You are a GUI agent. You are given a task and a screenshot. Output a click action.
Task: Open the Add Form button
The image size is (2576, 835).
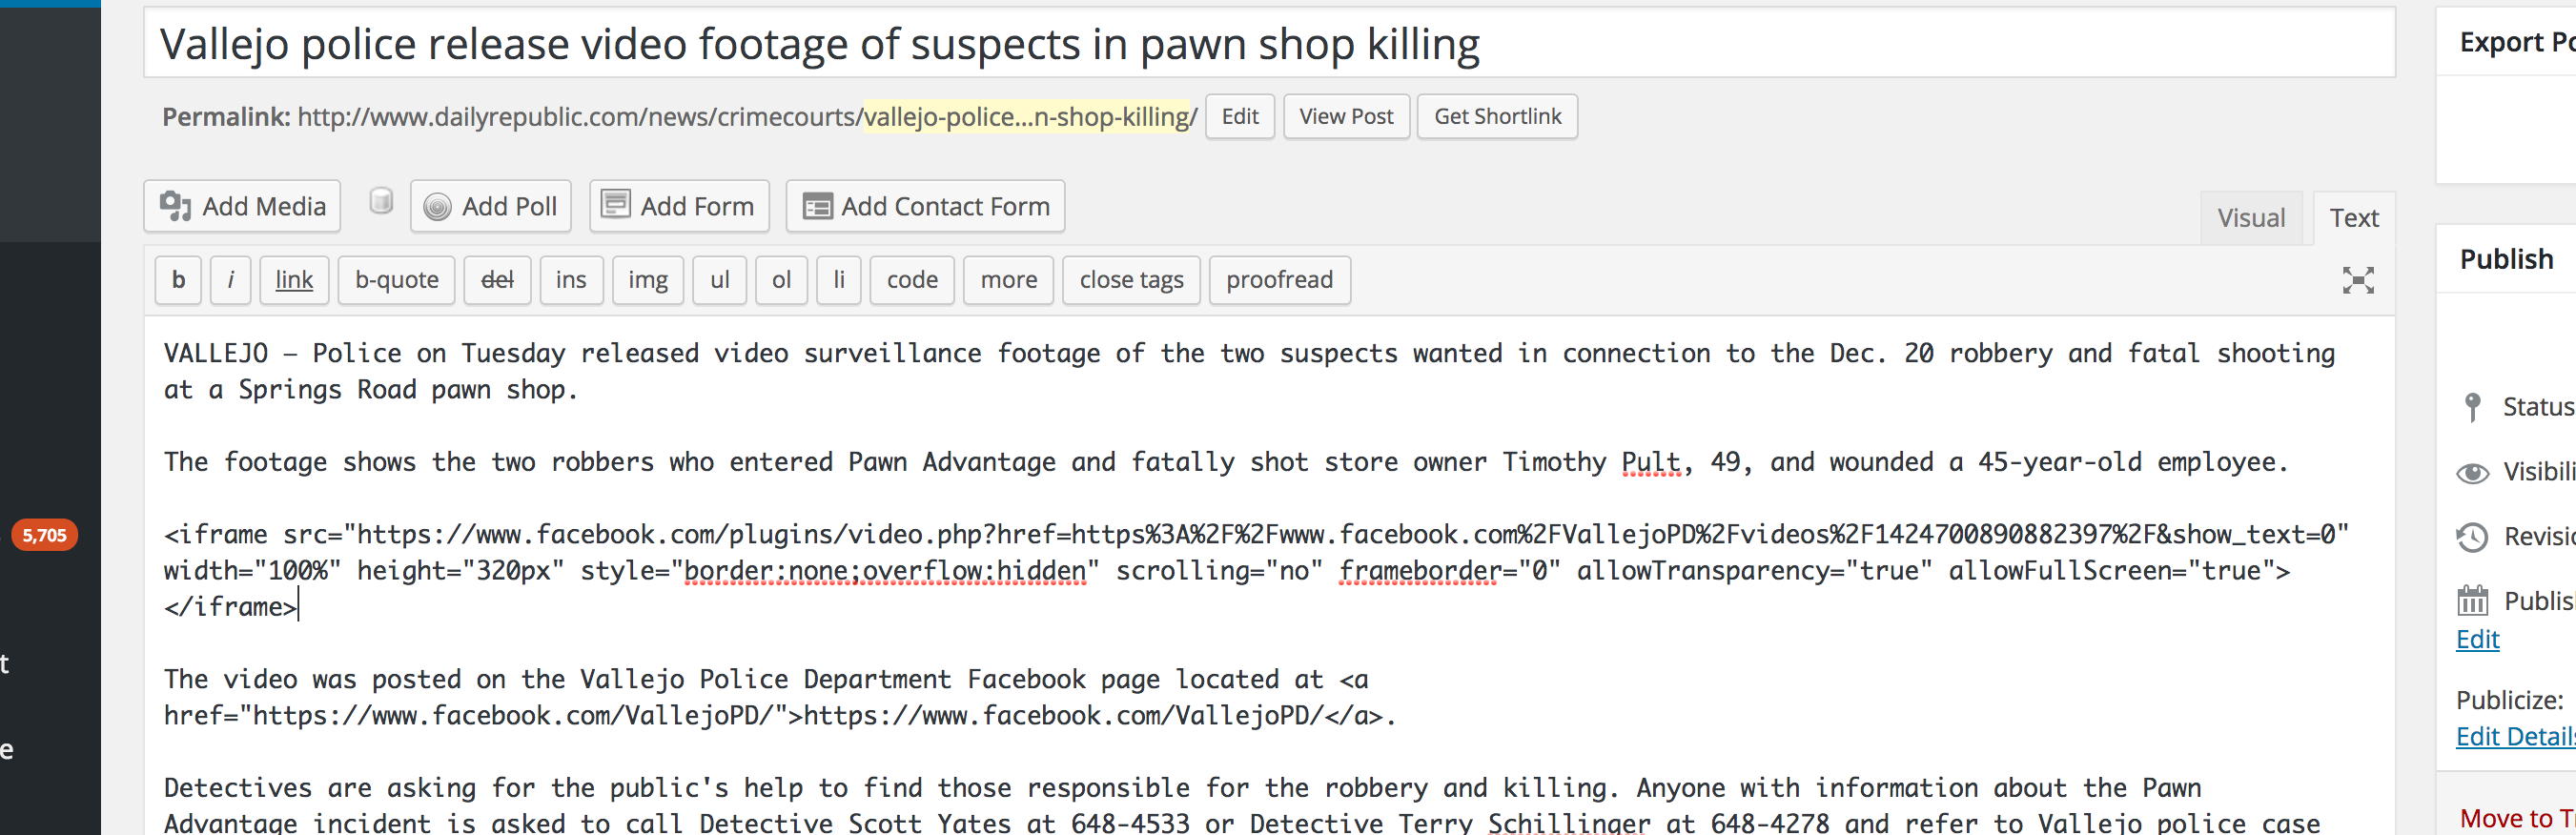tap(678, 206)
